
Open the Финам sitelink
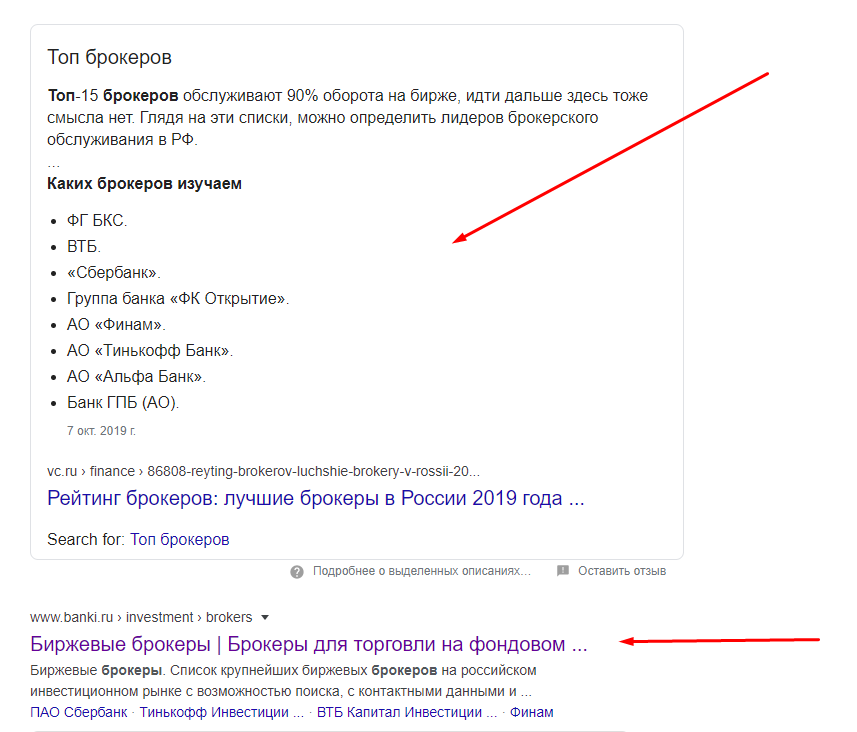(x=533, y=712)
